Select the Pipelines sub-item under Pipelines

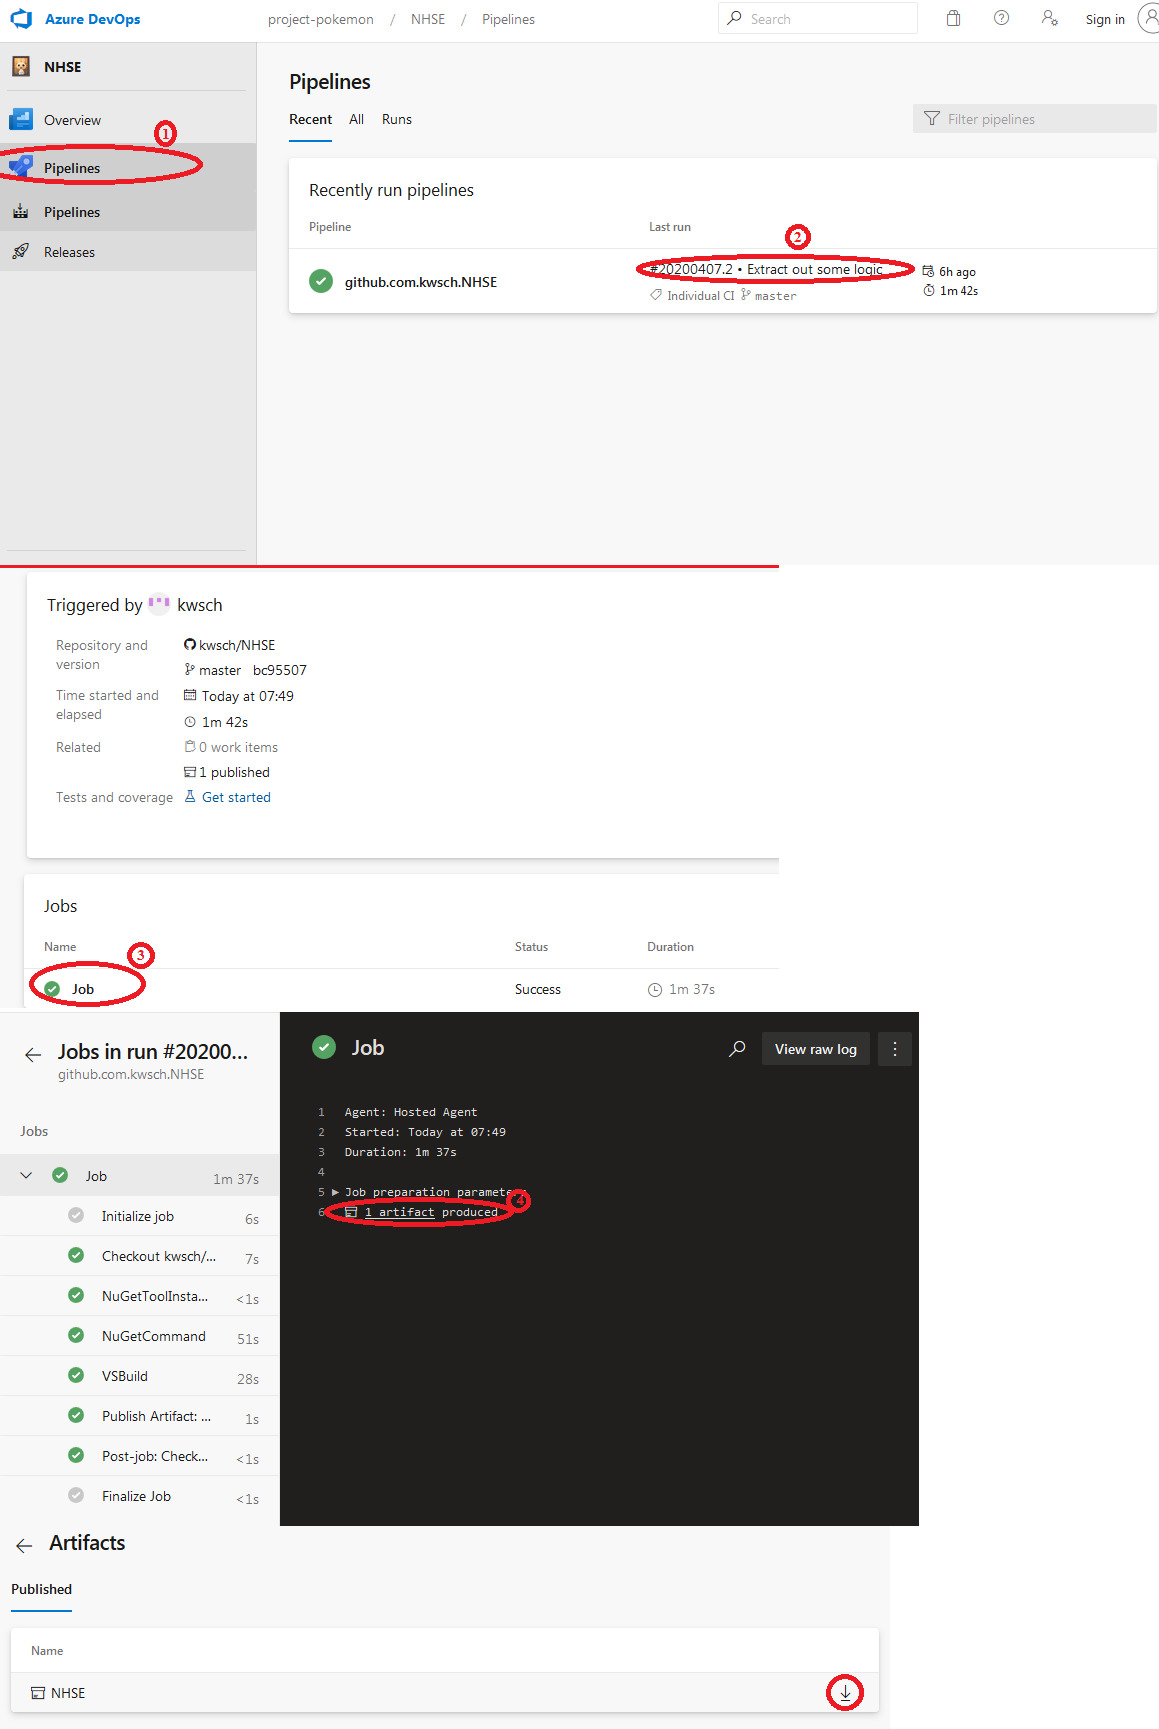(128, 212)
